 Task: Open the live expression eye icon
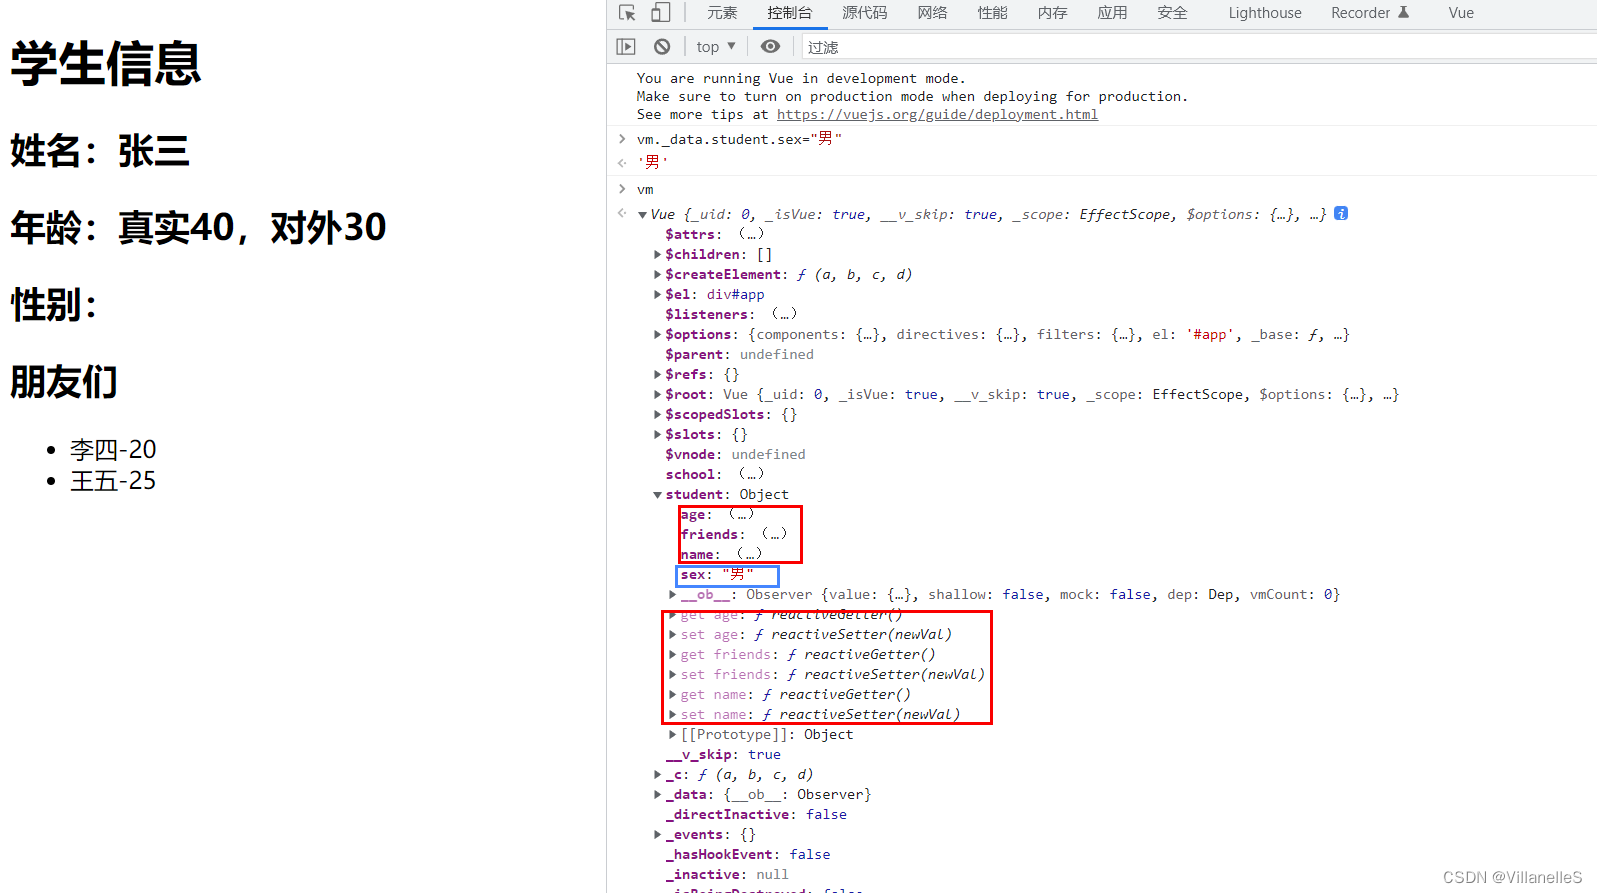coord(770,46)
